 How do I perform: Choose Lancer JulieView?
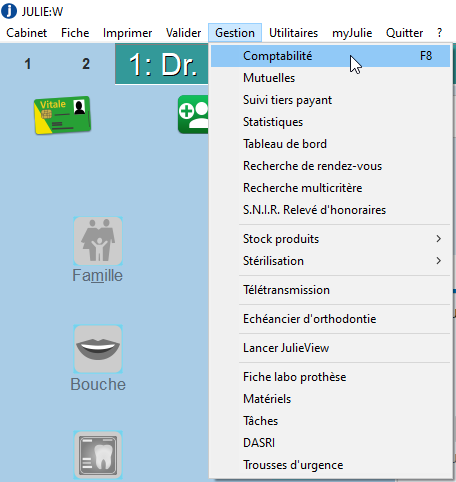point(330,348)
